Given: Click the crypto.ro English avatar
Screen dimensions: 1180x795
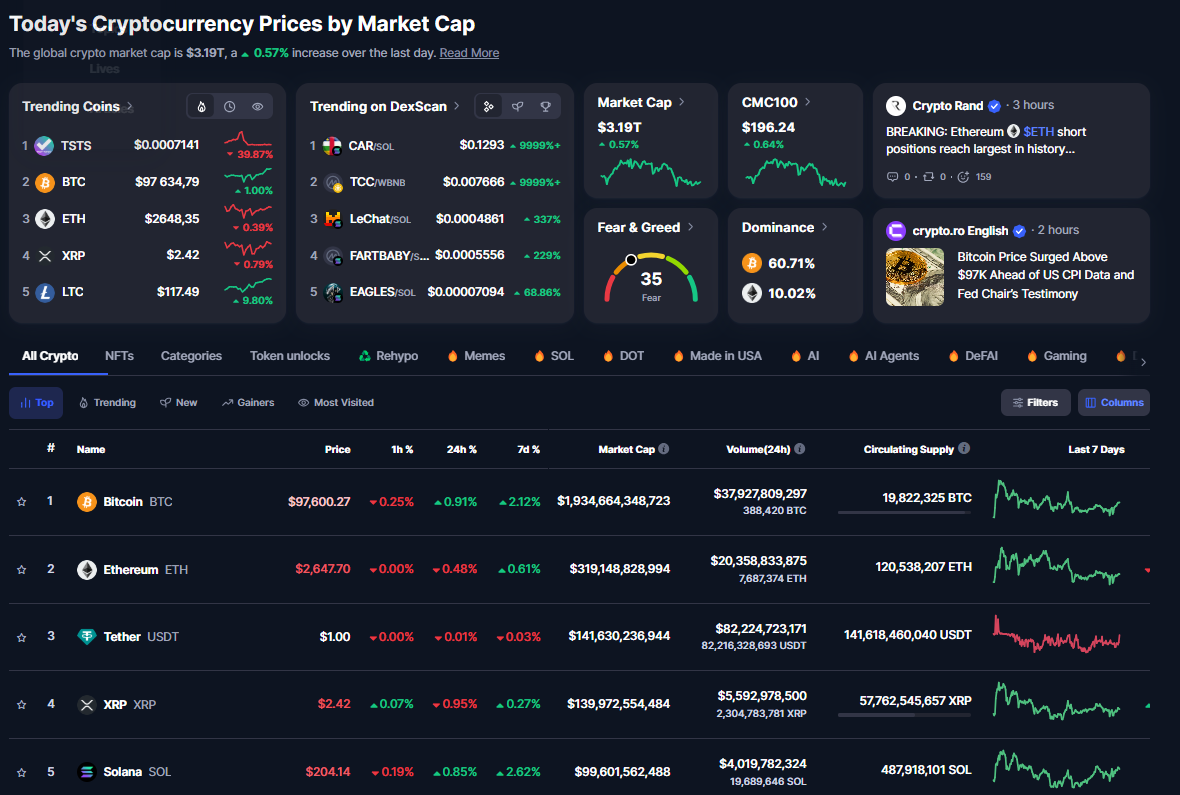Looking at the screenshot, I should point(896,230).
